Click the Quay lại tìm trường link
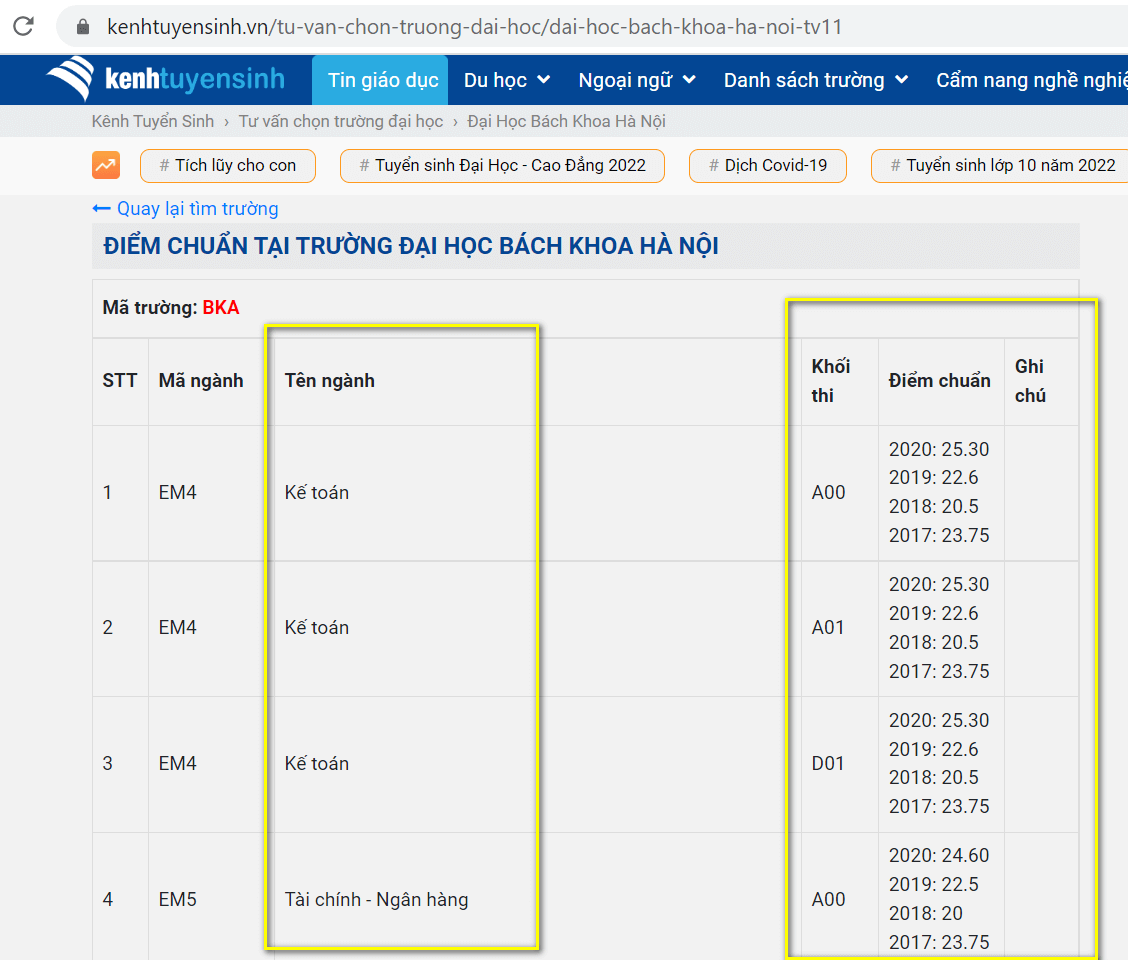1128x960 pixels. tap(197, 209)
